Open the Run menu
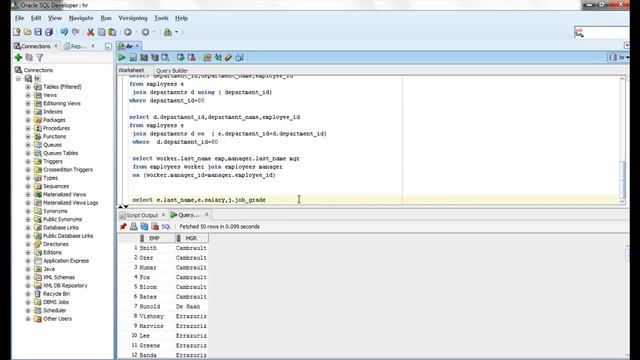The image size is (640, 360). click(x=106, y=18)
